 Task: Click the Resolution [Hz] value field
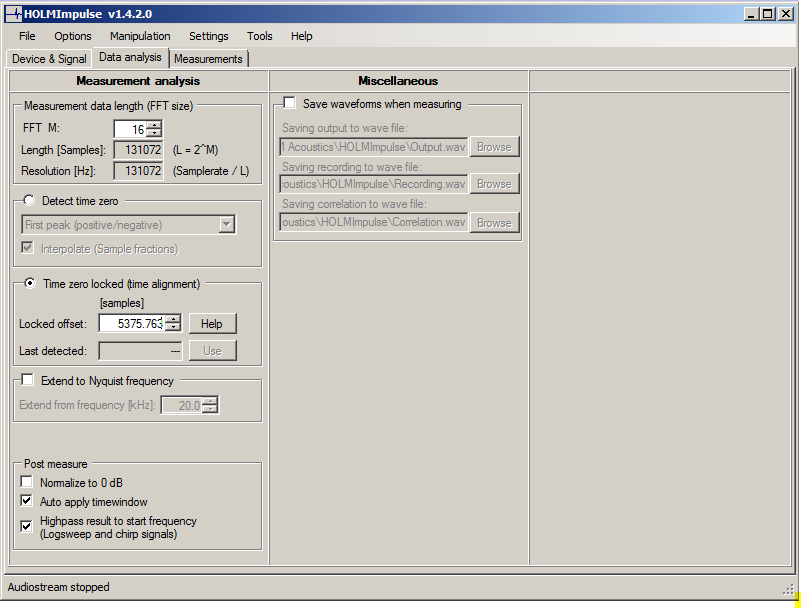click(138, 171)
